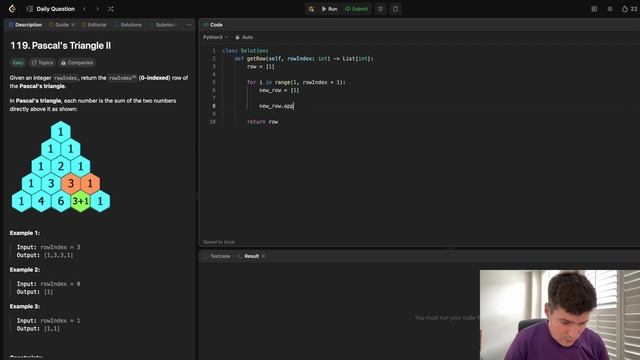This screenshot has width=640, height=360.
Task: Switch to the Testcase tab
Action: (x=217, y=256)
